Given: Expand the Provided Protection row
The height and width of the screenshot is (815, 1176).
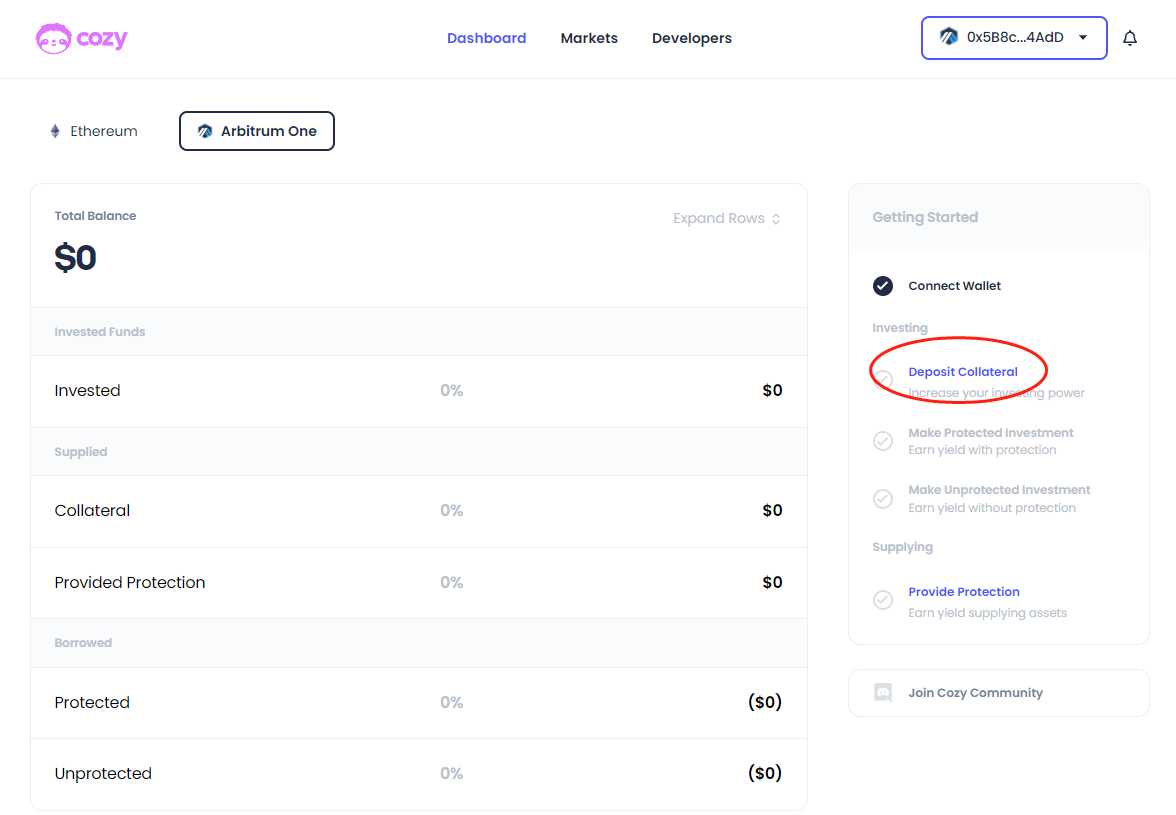Looking at the screenshot, I should pyautogui.click(x=418, y=583).
